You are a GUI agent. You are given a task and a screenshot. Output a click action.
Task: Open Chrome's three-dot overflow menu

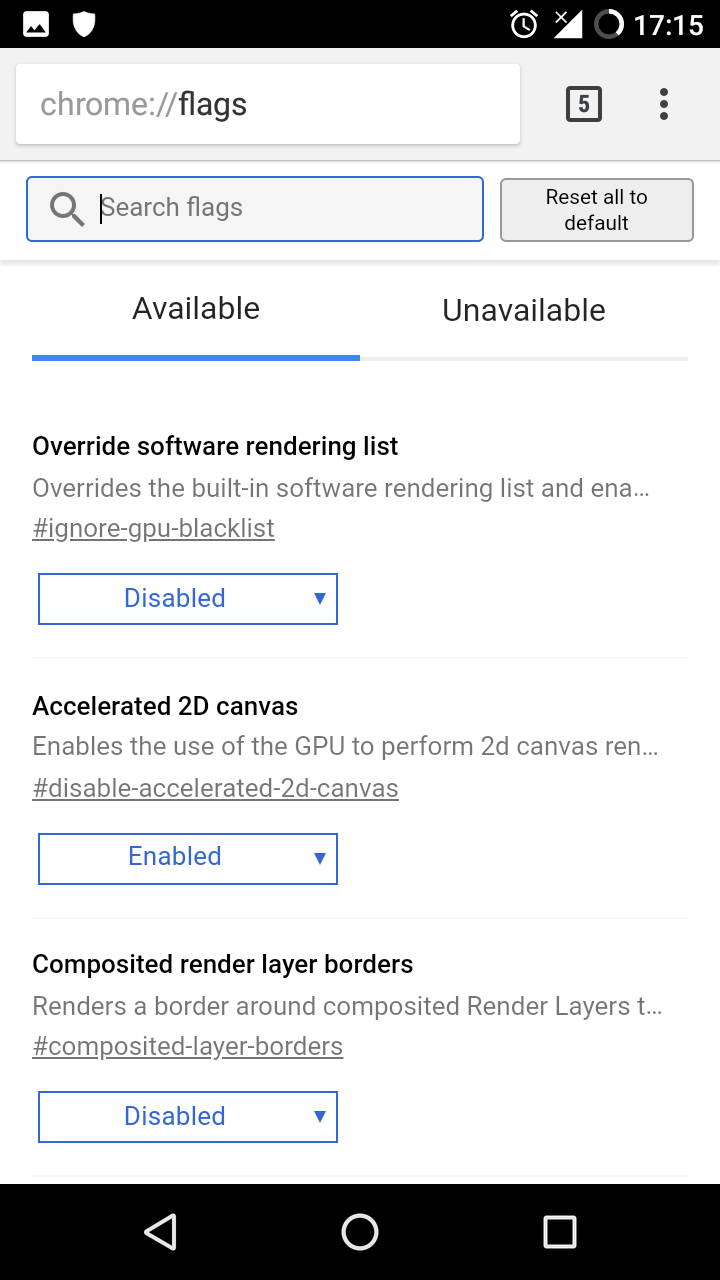664,104
